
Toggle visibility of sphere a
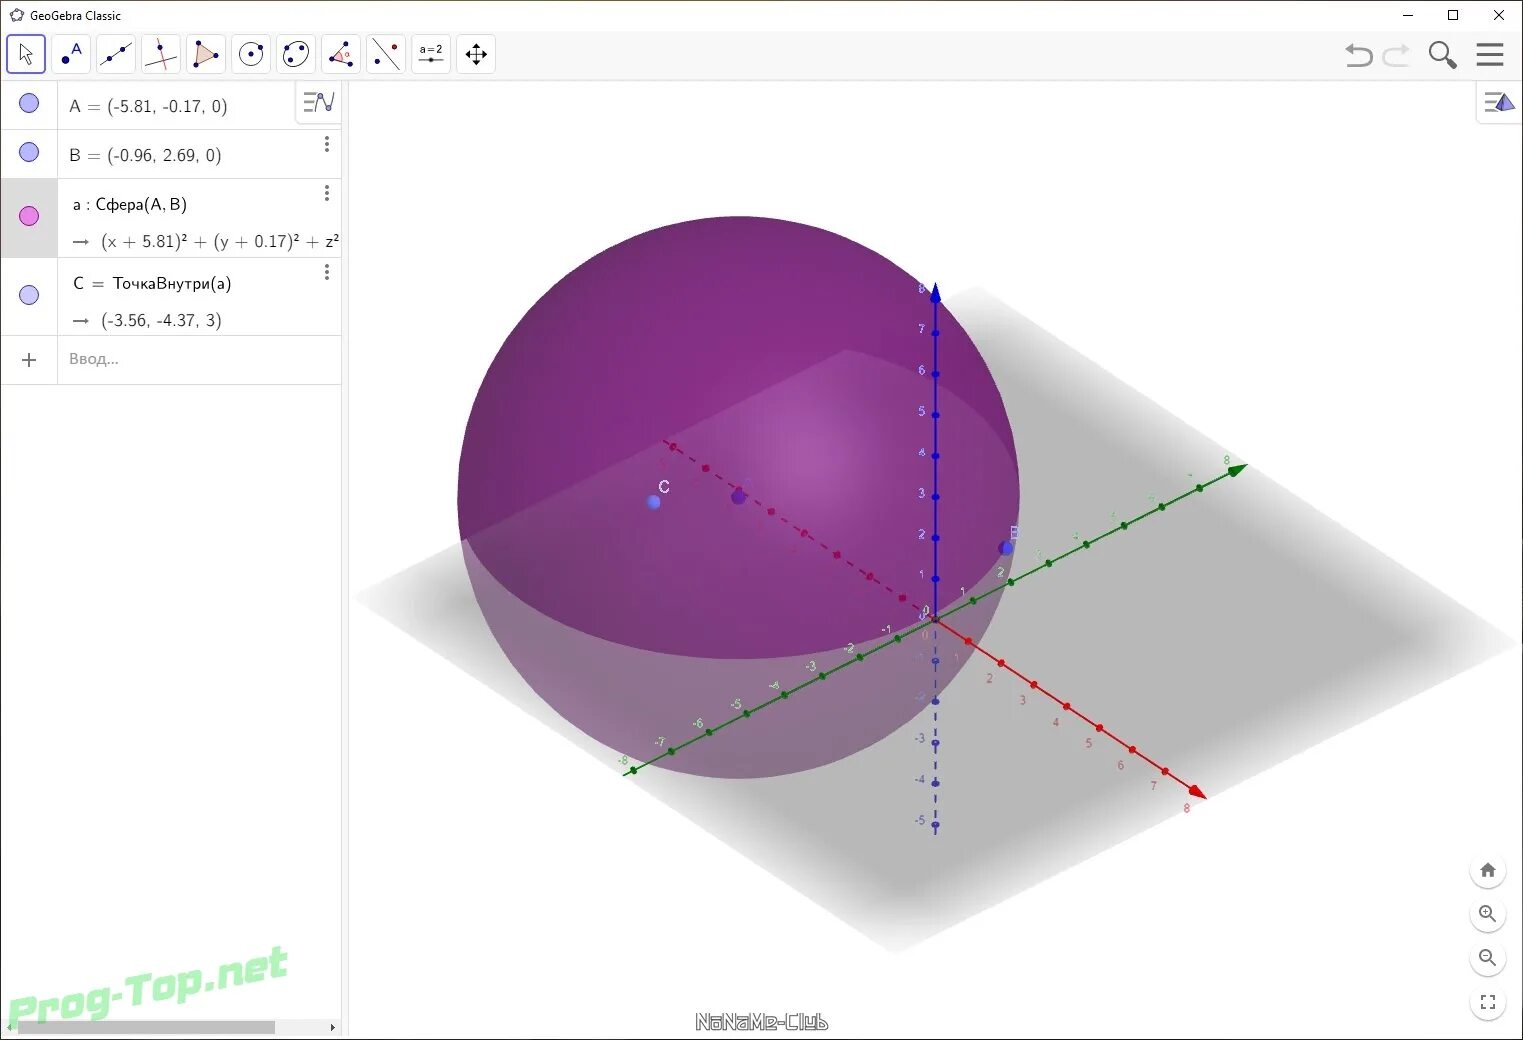(29, 216)
